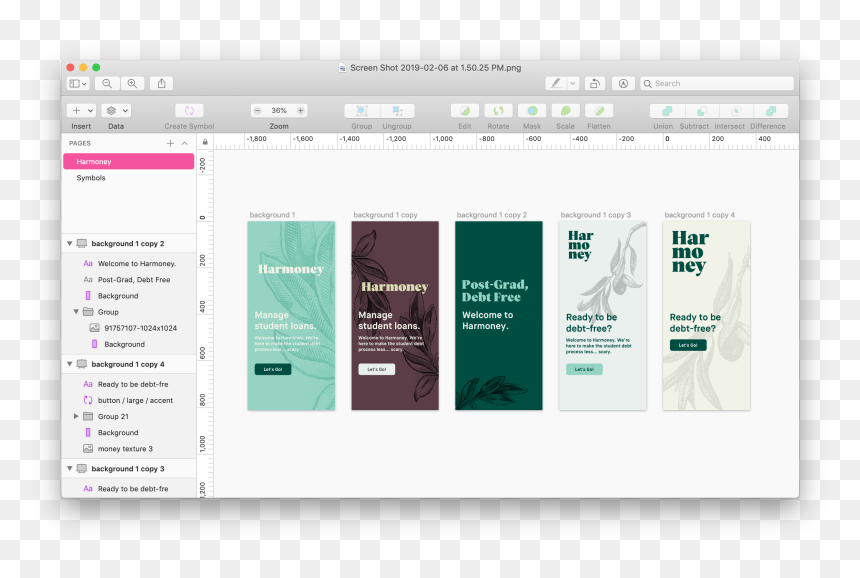Expand the 'Group 21' layer folder
The image size is (860, 578).
tap(76, 416)
